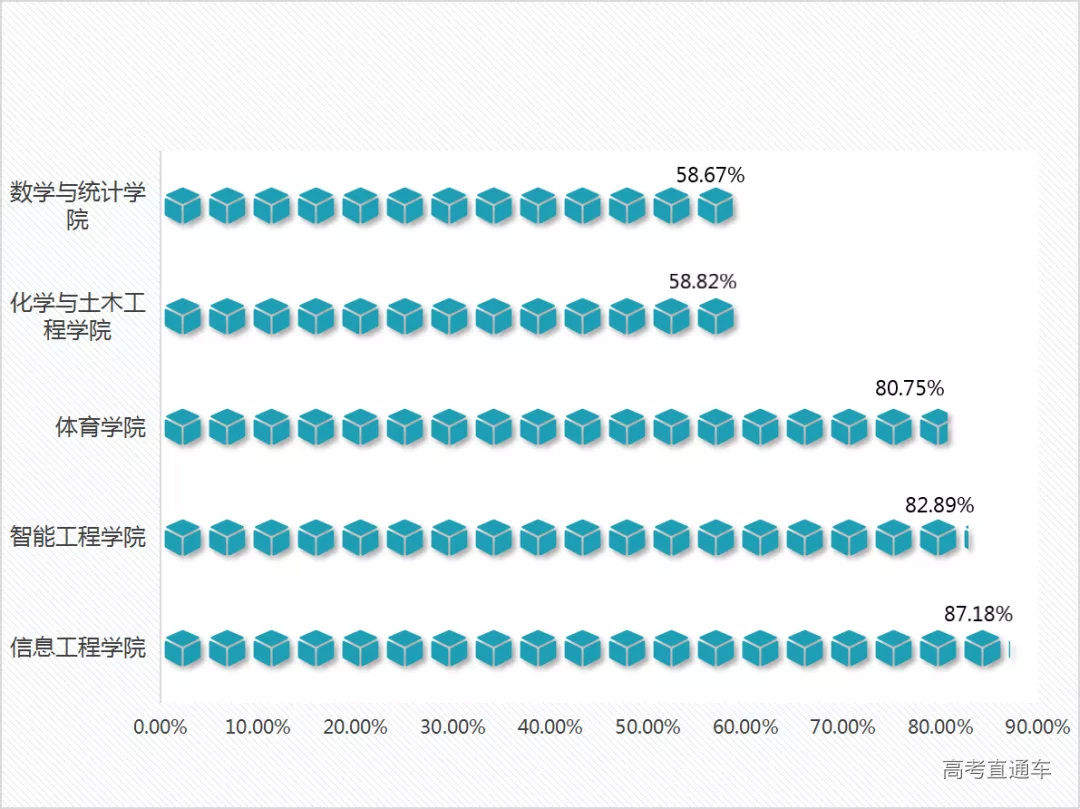Click the 高考直通车 watermark text

coord(997,769)
